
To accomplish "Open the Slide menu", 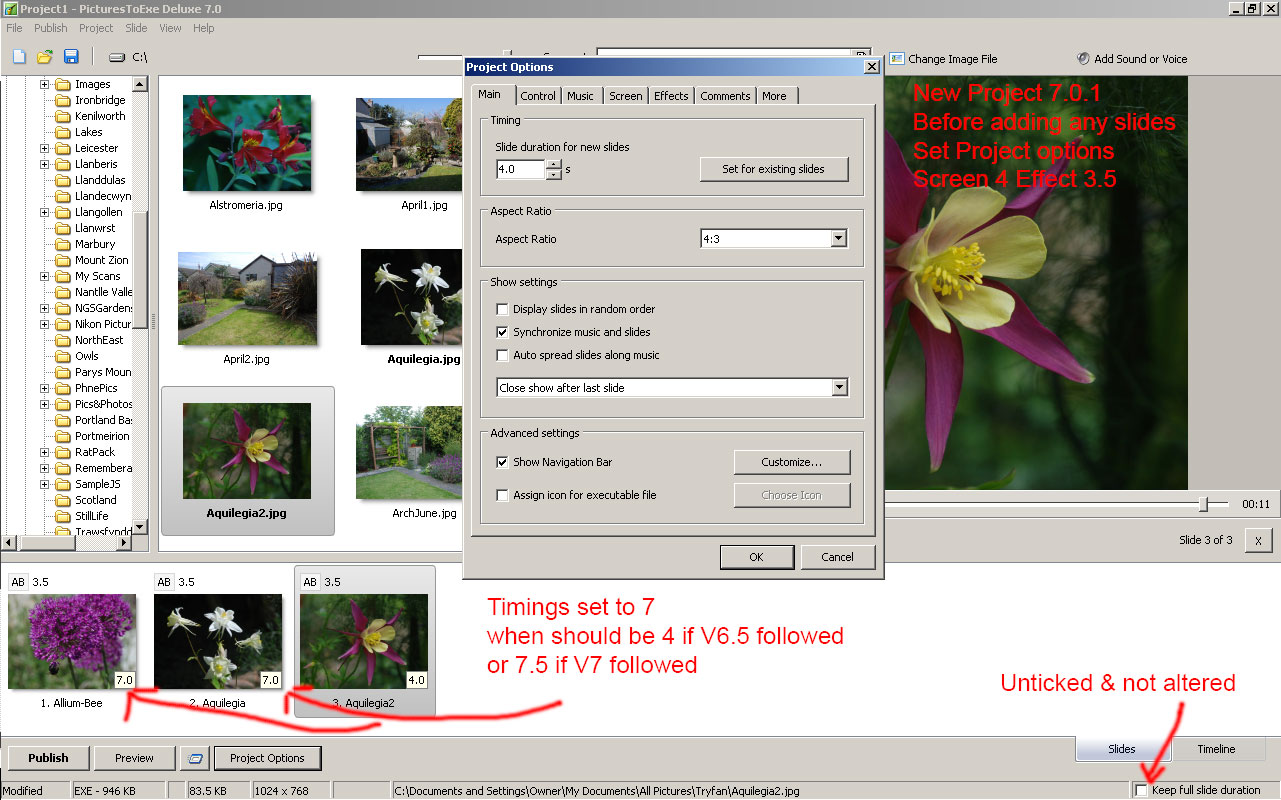I will 136,28.
